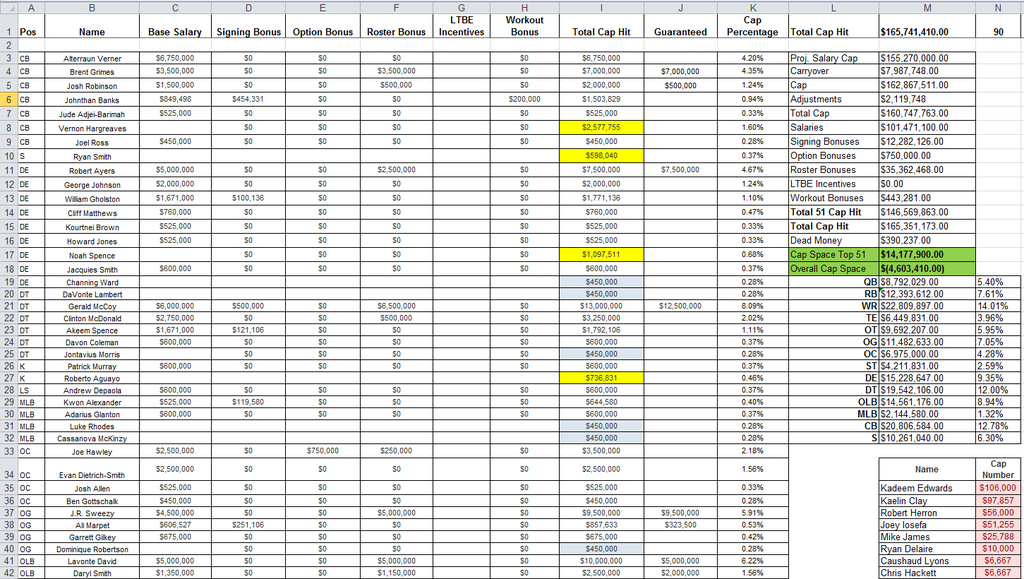1024x579 pixels.
Task: Select row 6 header
Action: point(9,99)
